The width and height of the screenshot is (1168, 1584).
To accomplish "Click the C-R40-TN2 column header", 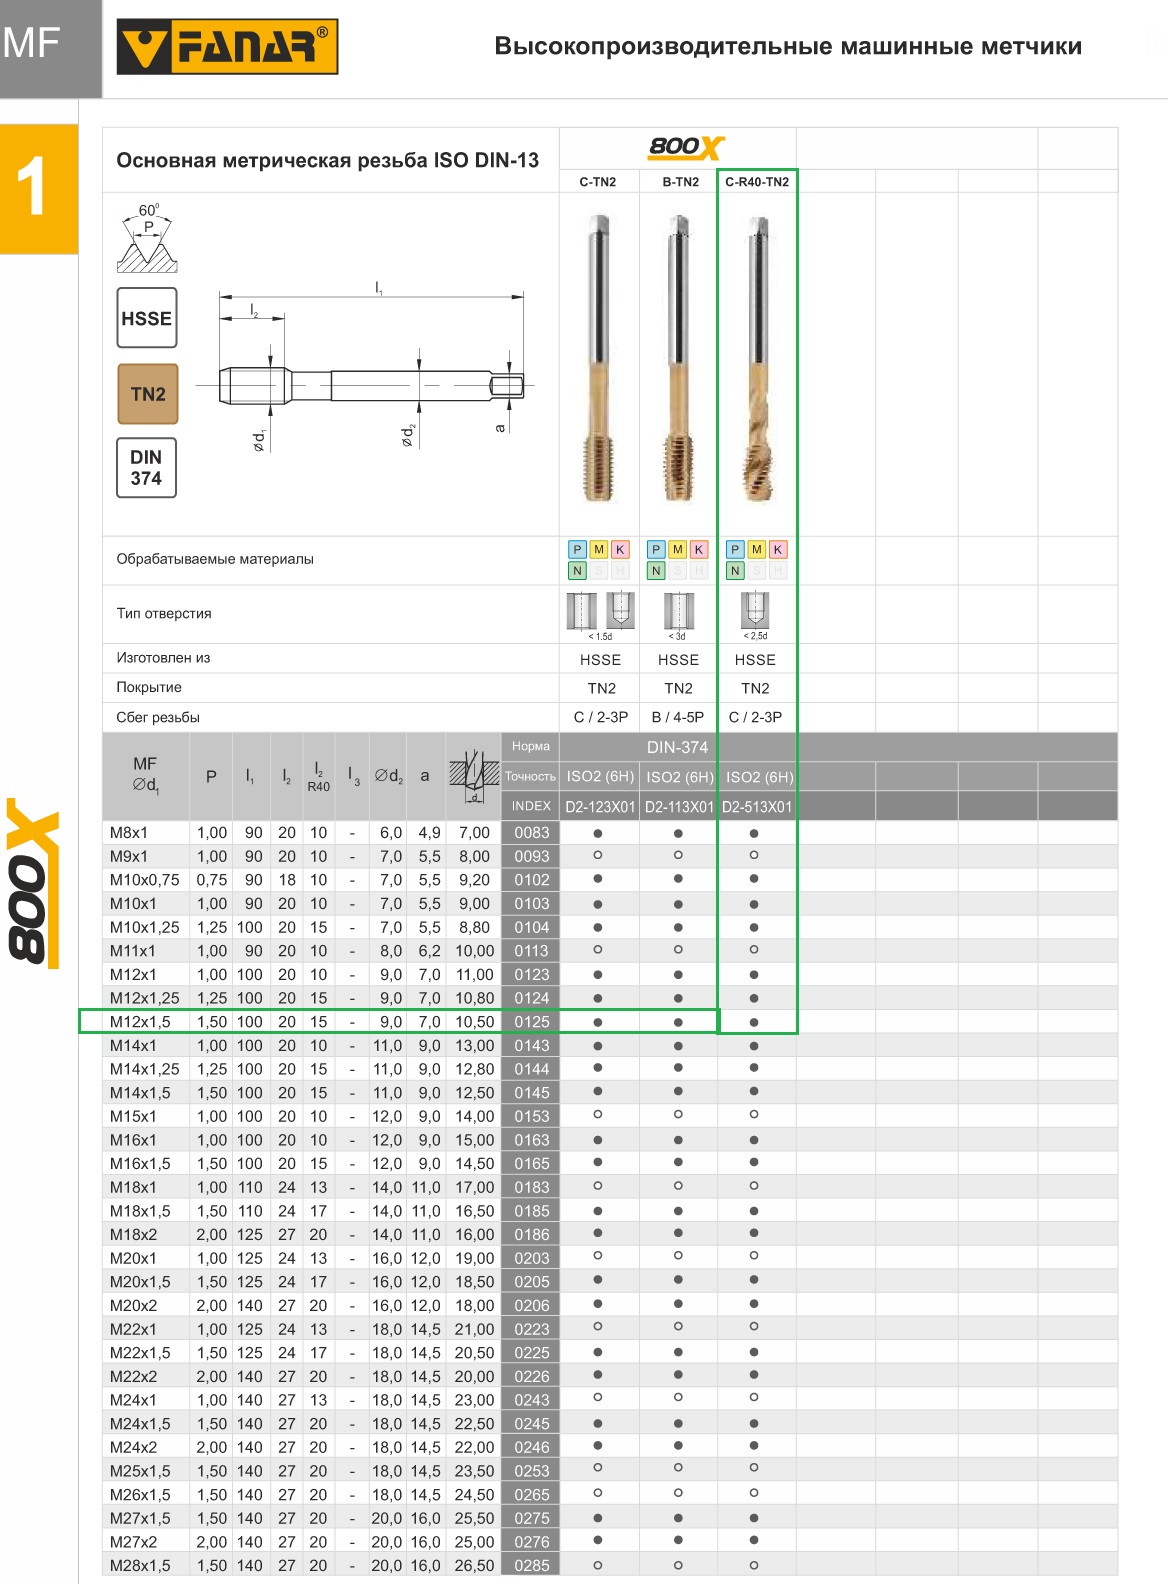I will (757, 182).
